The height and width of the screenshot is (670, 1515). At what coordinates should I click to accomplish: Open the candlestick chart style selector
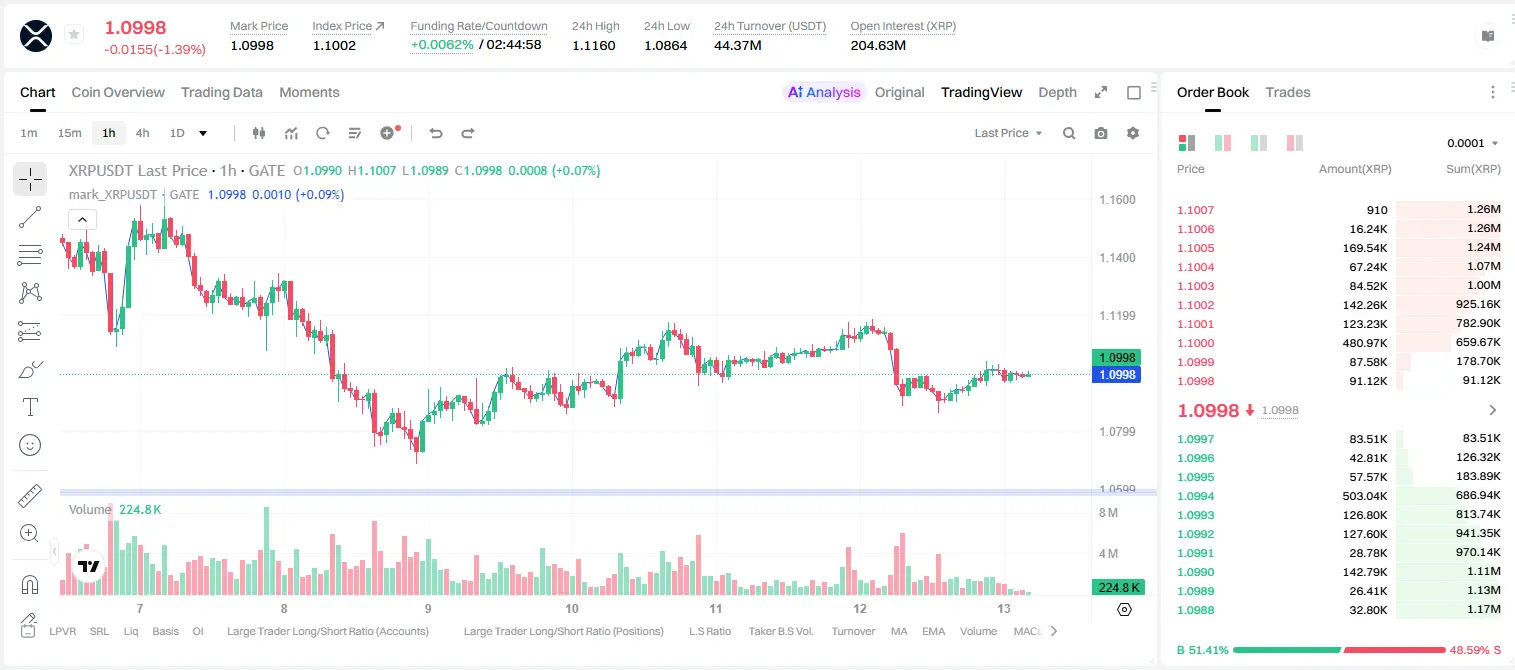pos(259,133)
